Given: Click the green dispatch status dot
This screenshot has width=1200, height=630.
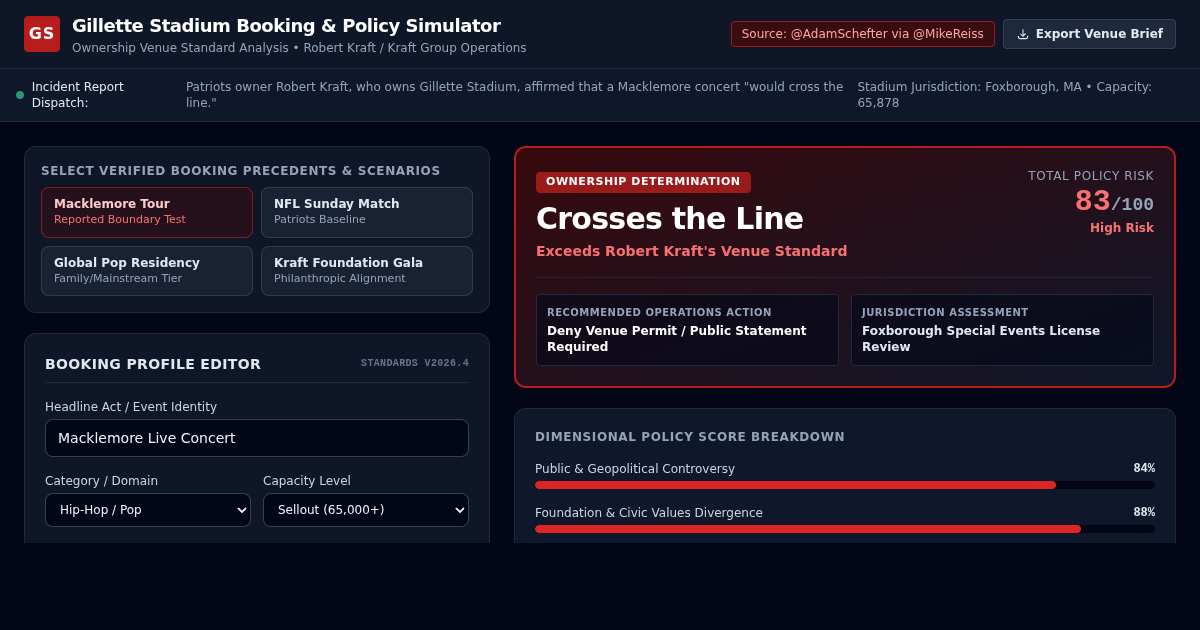Looking at the screenshot, I should [x=20, y=95].
